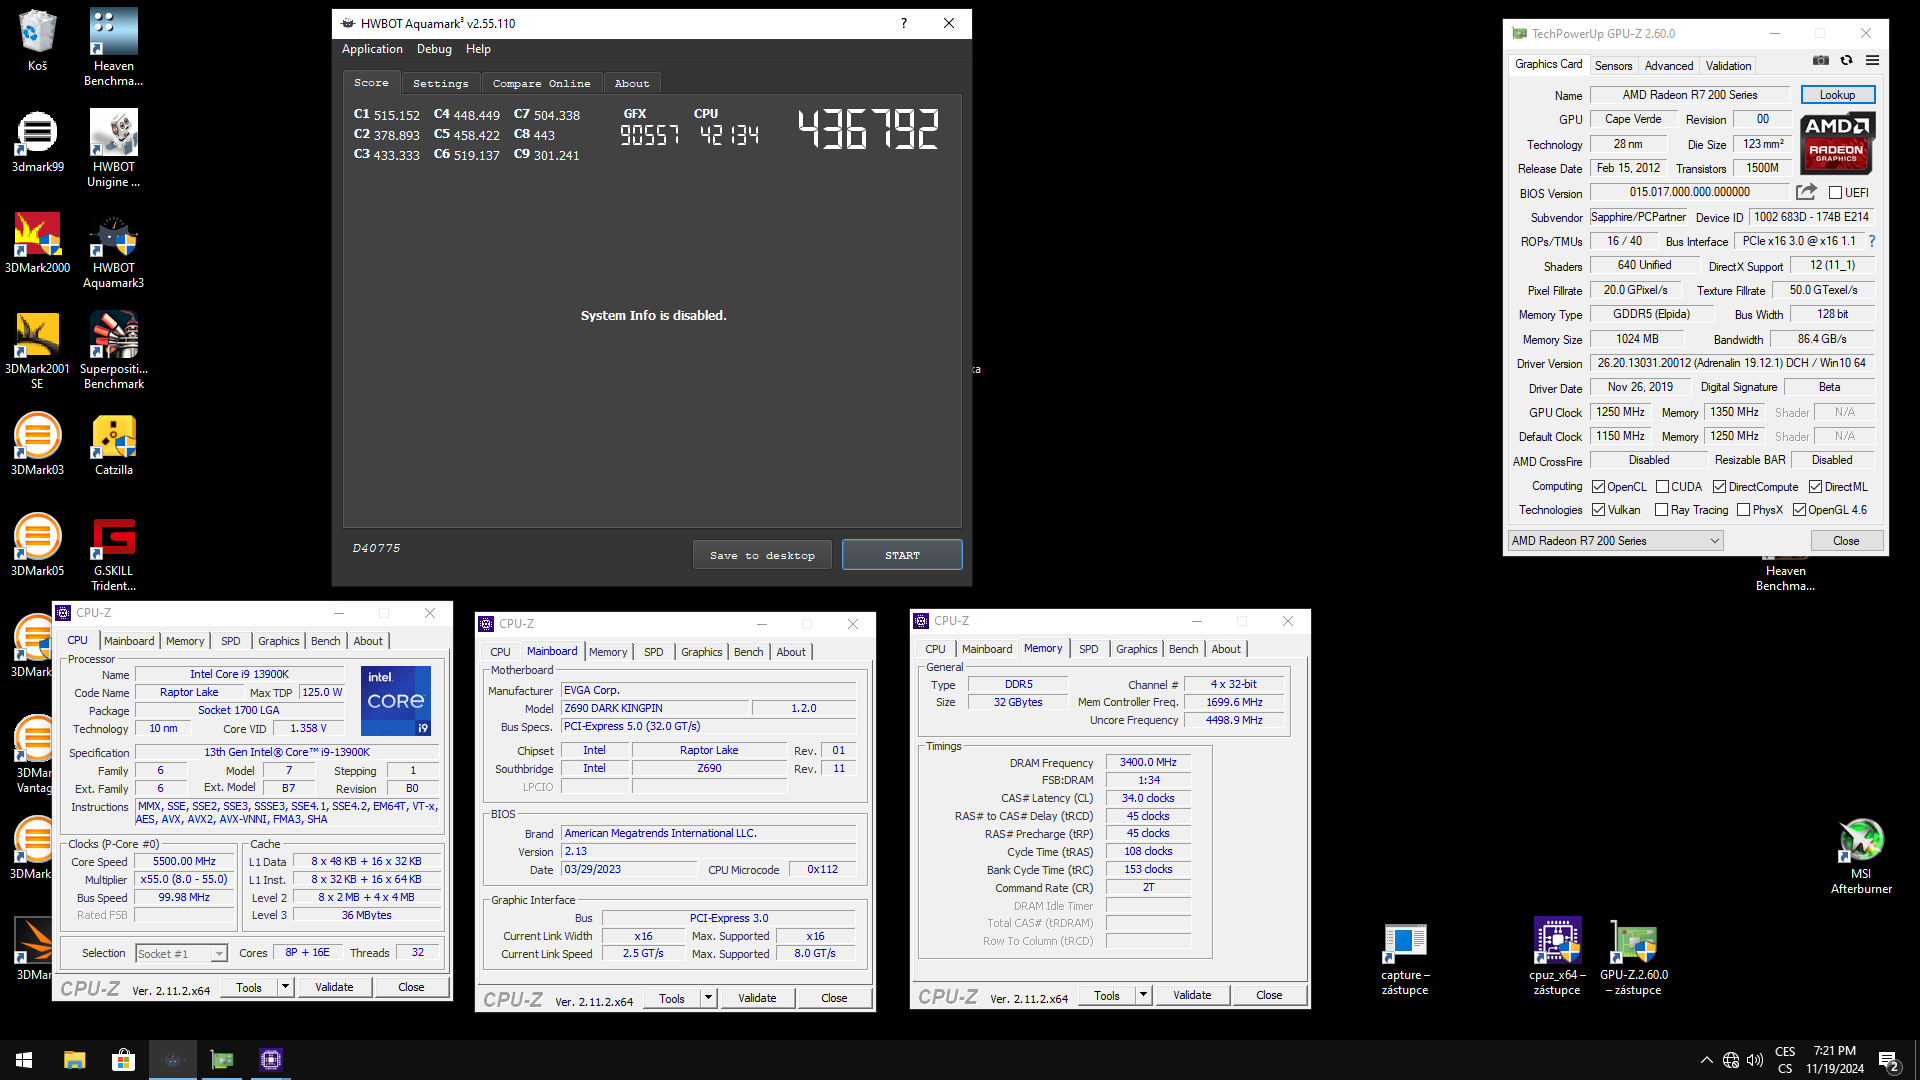The width and height of the screenshot is (1920, 1080).
Task: Open Catzilla desktop icon
Action: point(113,444)
